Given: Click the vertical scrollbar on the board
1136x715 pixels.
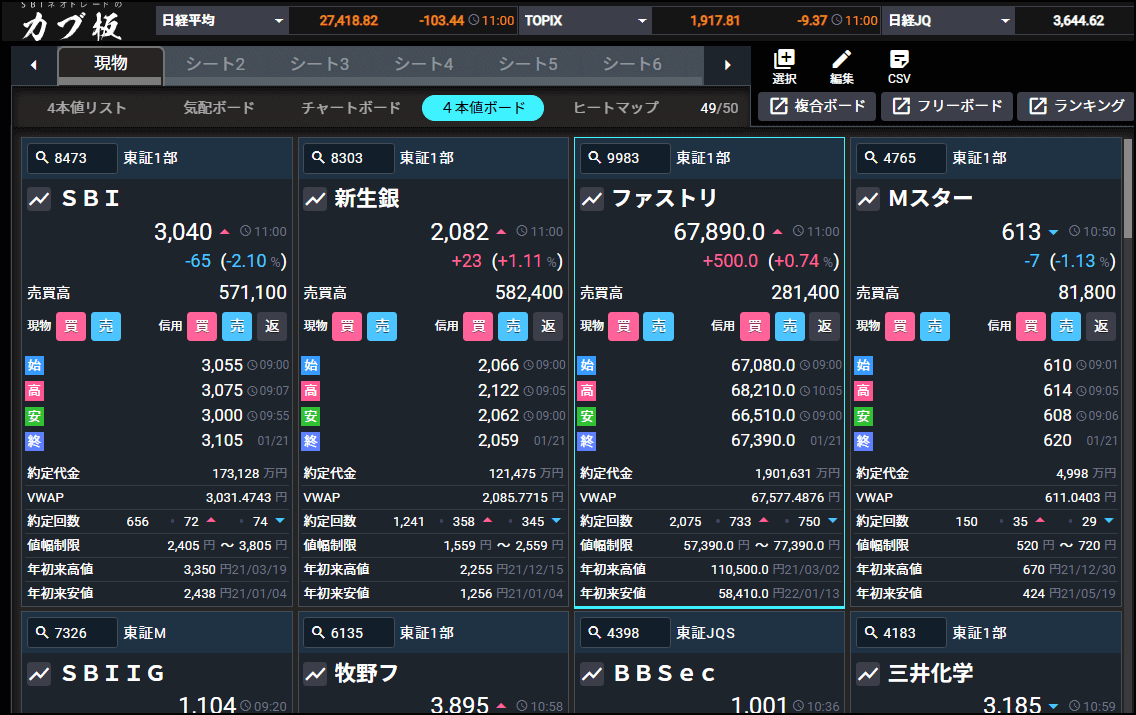Looking at the screenshot, I should [x=1127, y=188].
